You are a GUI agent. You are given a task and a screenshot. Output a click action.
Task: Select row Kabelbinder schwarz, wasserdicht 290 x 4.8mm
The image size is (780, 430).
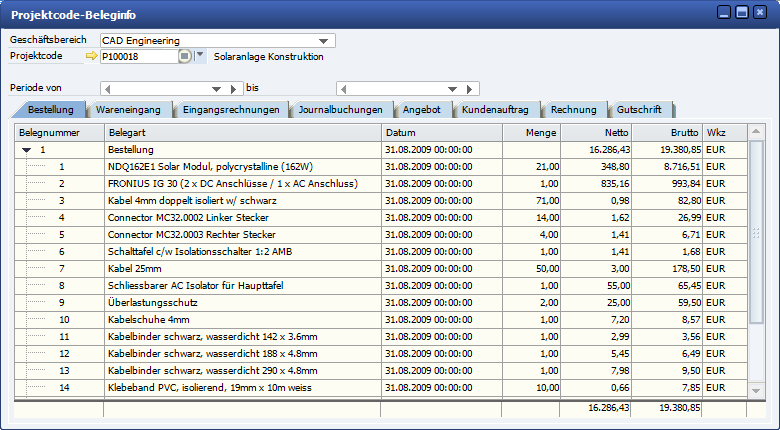point(212,370)
